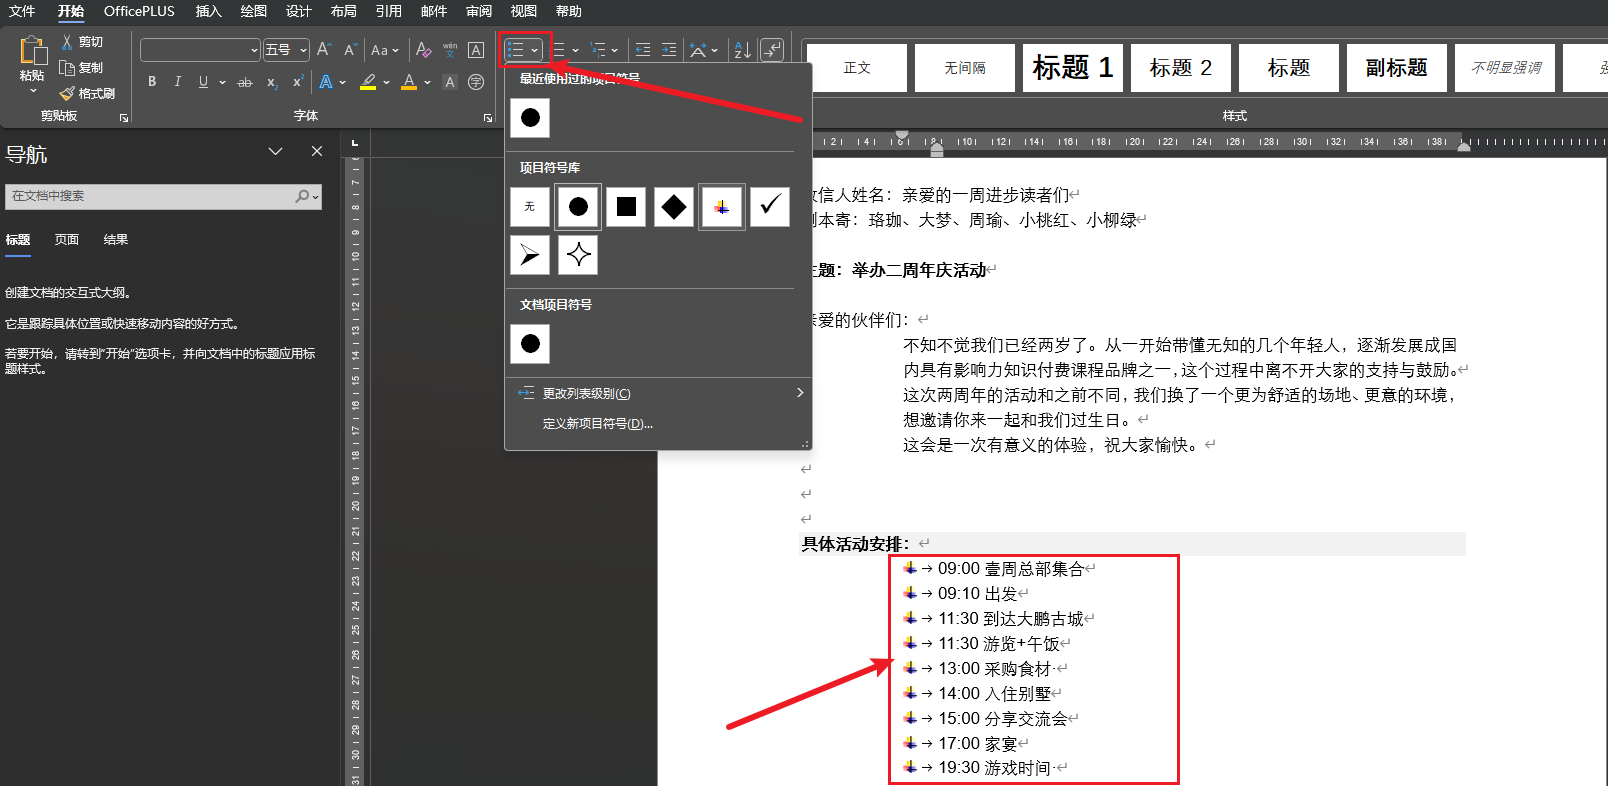Click the Copy (复制) icon
Viewport: 1608px width, 786px height.
tap(67, 68)
